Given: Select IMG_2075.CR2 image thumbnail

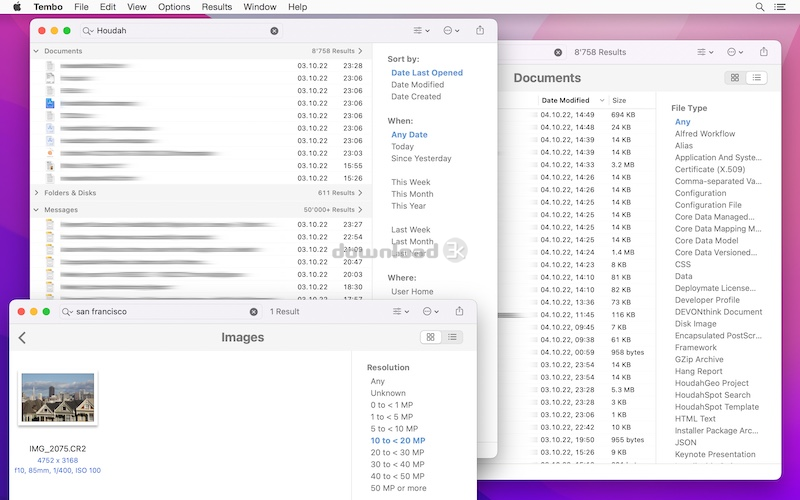Looking at the screenshot, I should [x=58, y=397].
